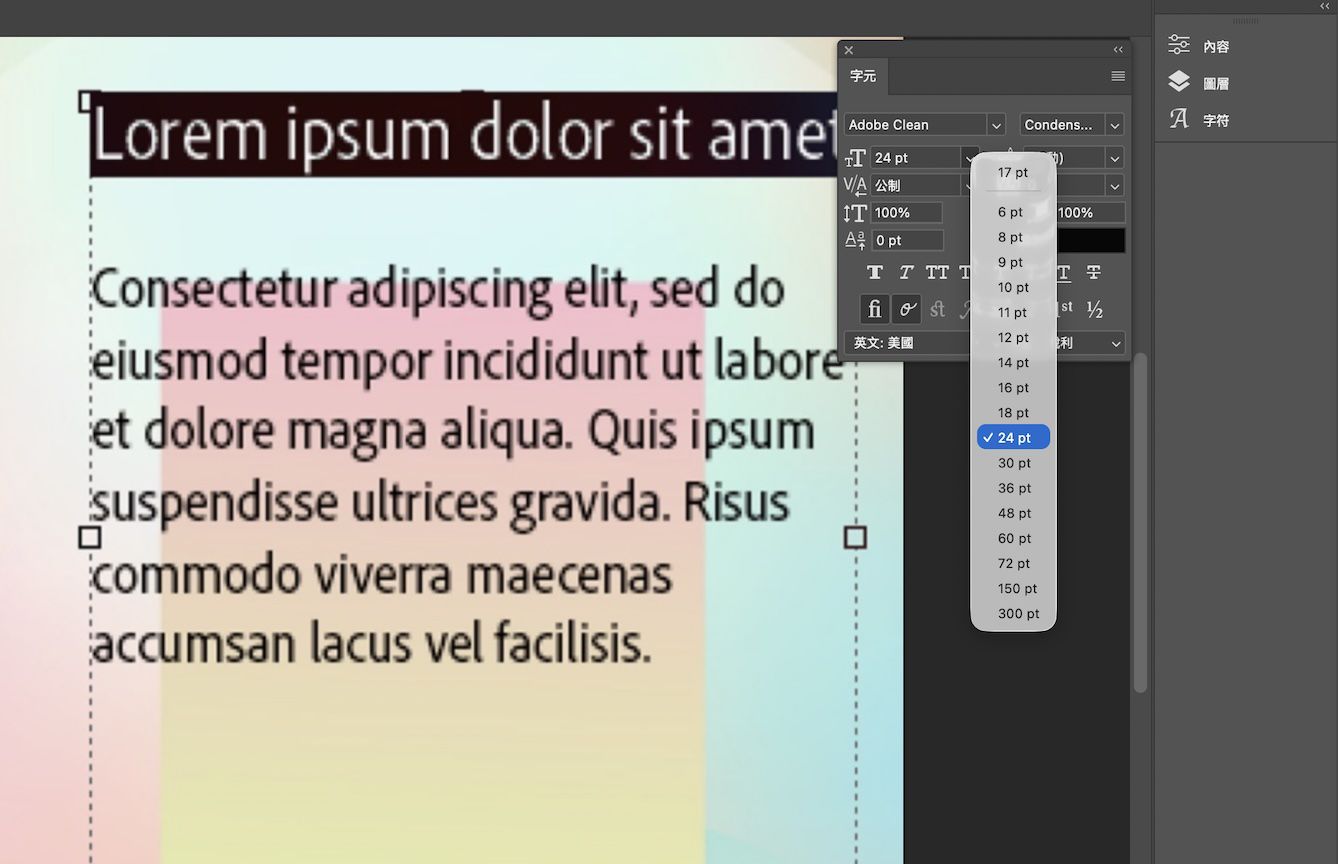
Task: Choose 60 pt font size
Action: pos(1013,538)
